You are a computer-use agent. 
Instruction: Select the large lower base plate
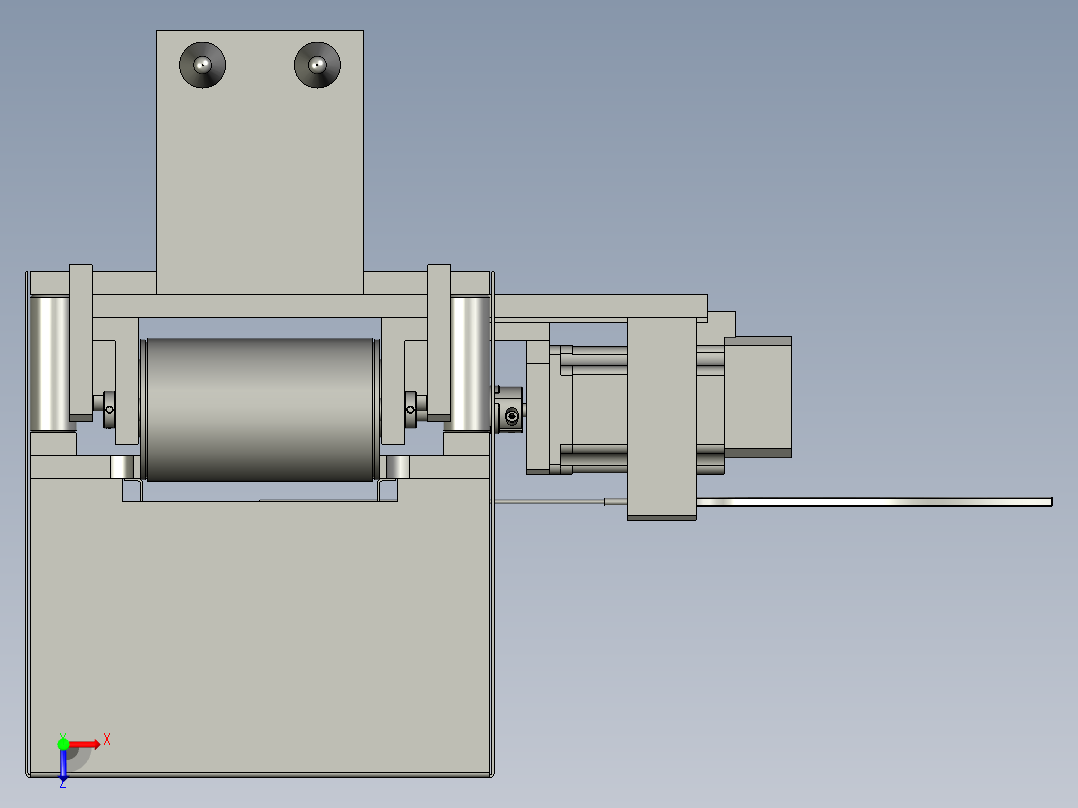pyautogui.click(x=260, y=626)
